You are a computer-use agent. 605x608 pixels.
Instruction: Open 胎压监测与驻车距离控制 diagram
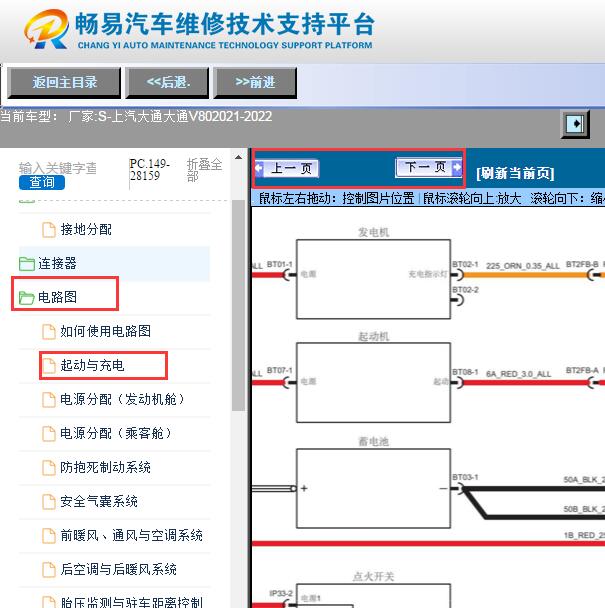click(x=131, y=602)
